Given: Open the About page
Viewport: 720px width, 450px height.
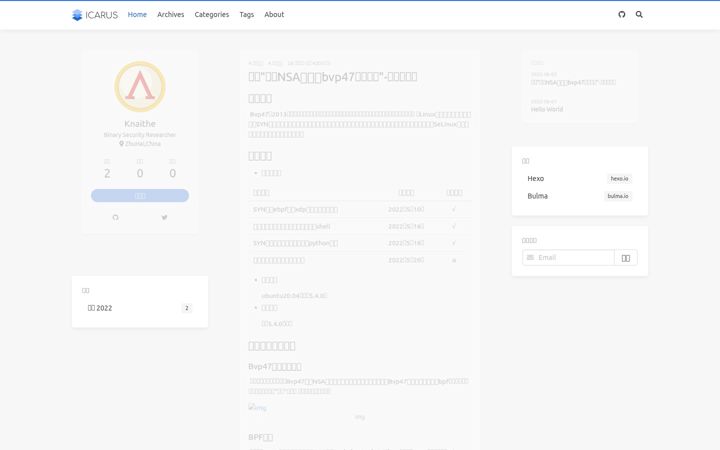Looking at the screenshot, I should point(274,15).
